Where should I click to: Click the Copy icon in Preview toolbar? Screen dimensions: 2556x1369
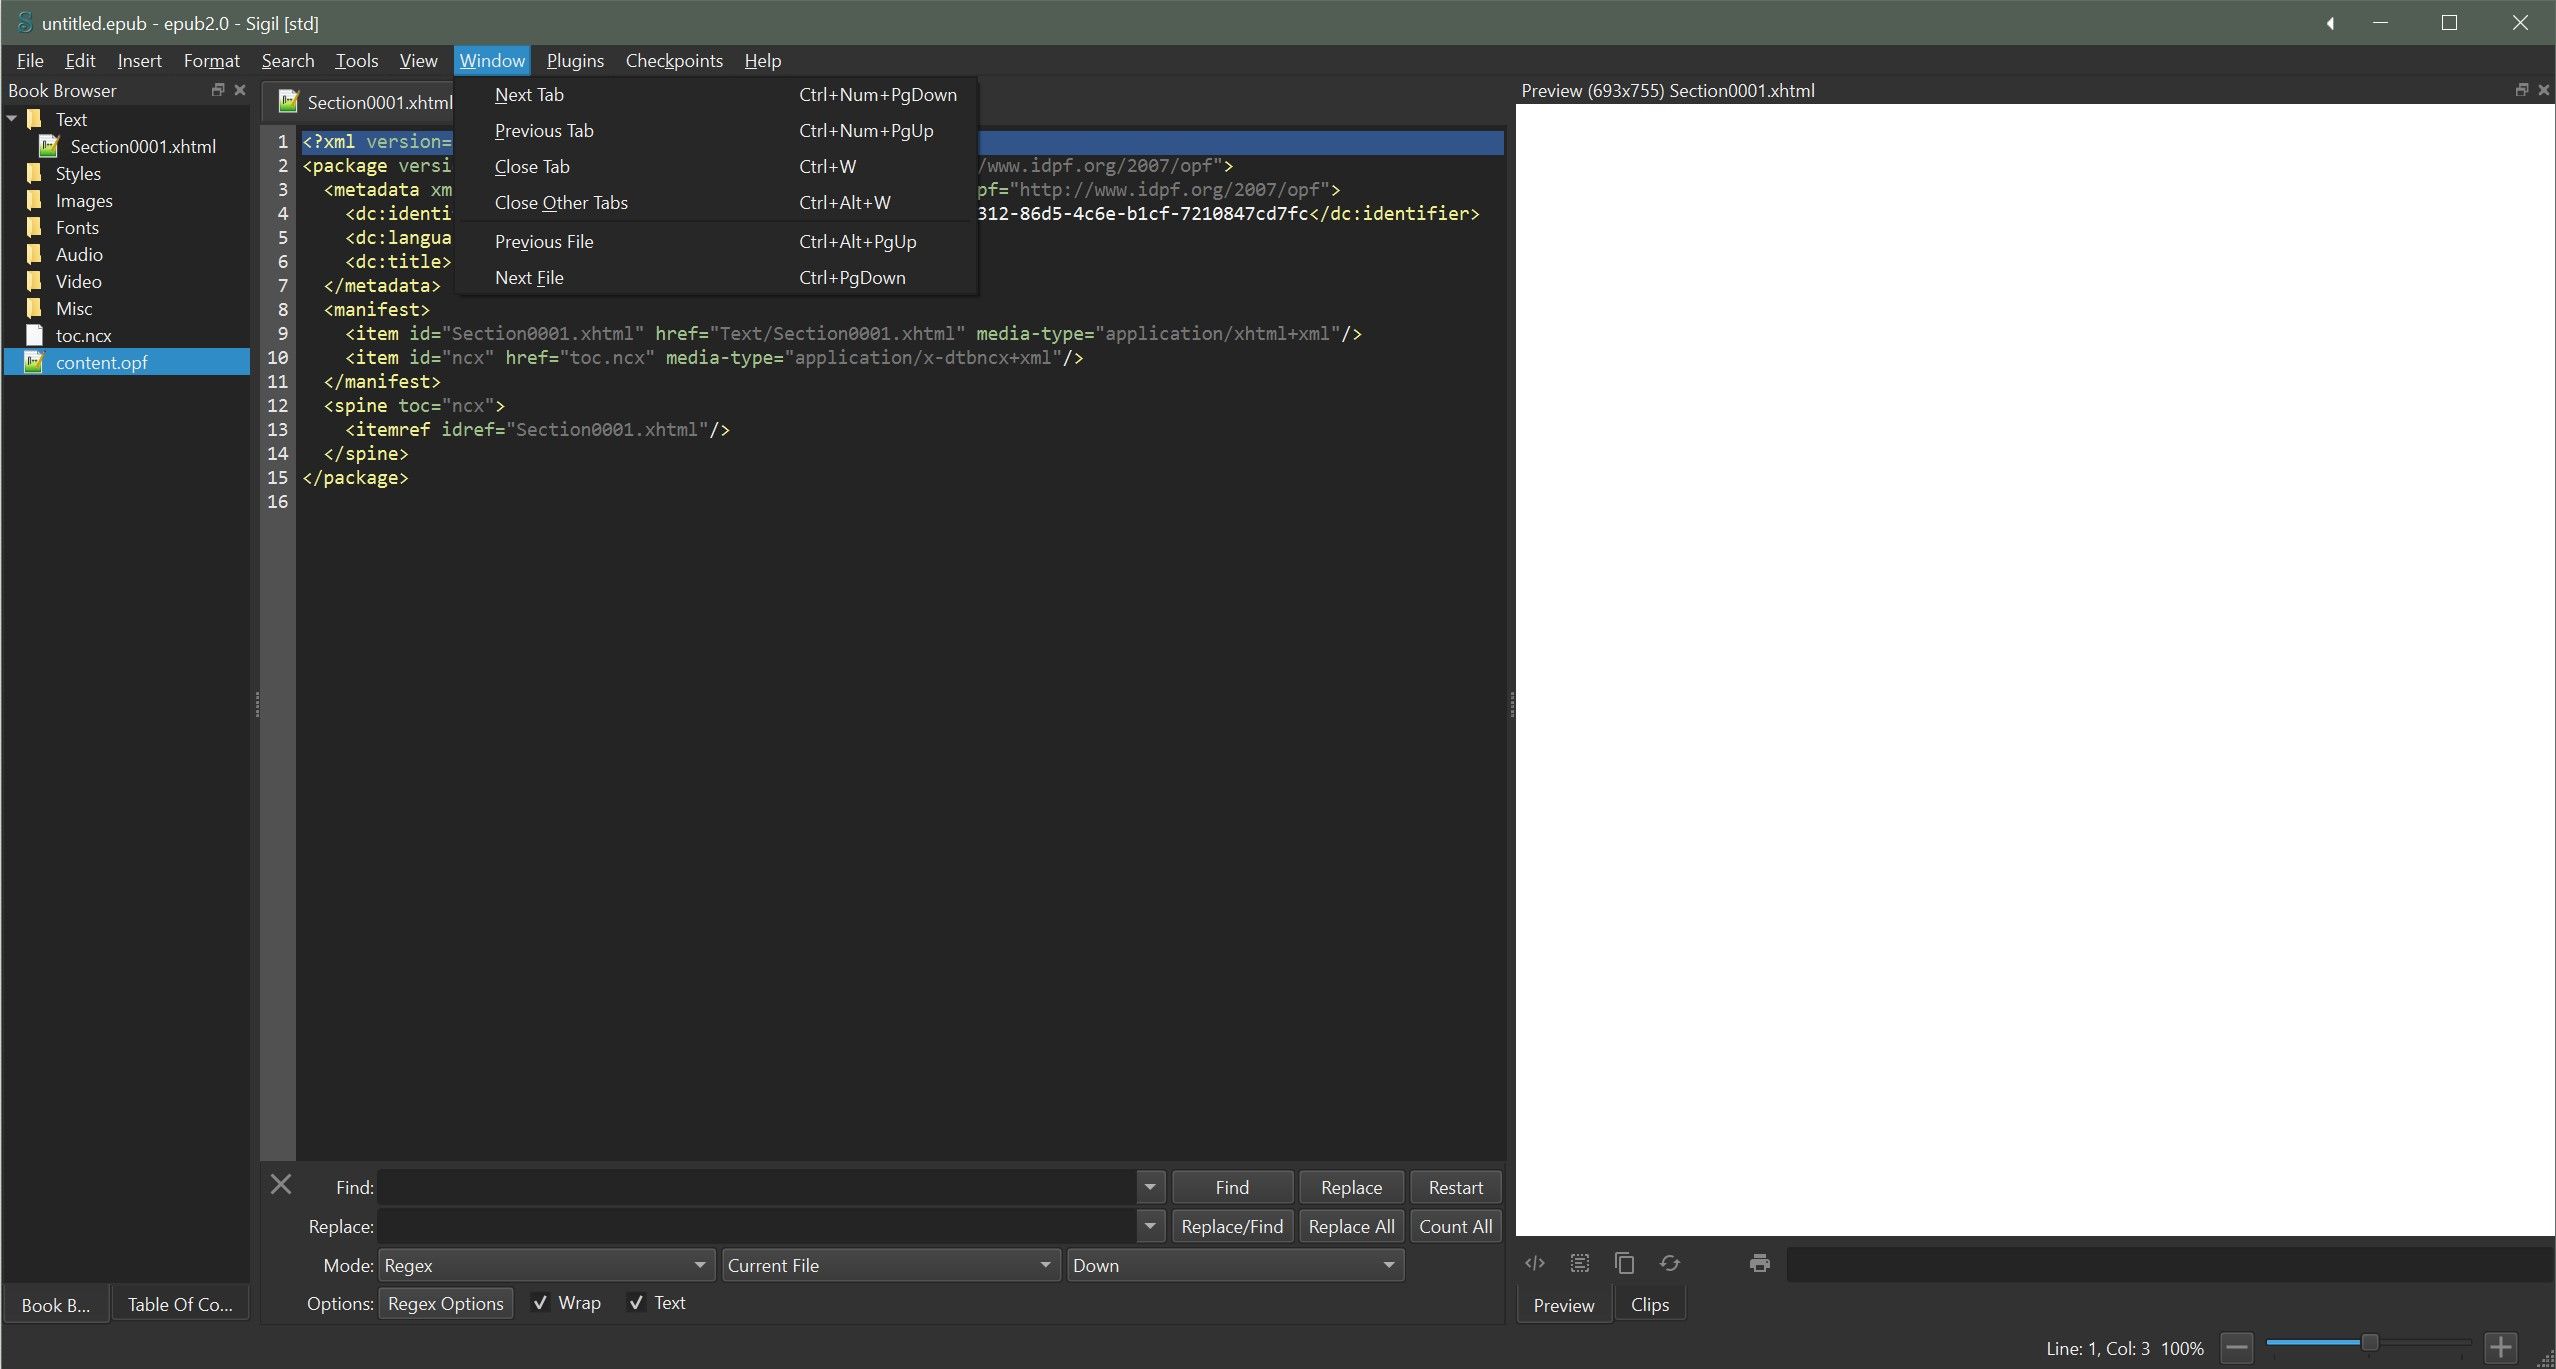[1624, 1263]
